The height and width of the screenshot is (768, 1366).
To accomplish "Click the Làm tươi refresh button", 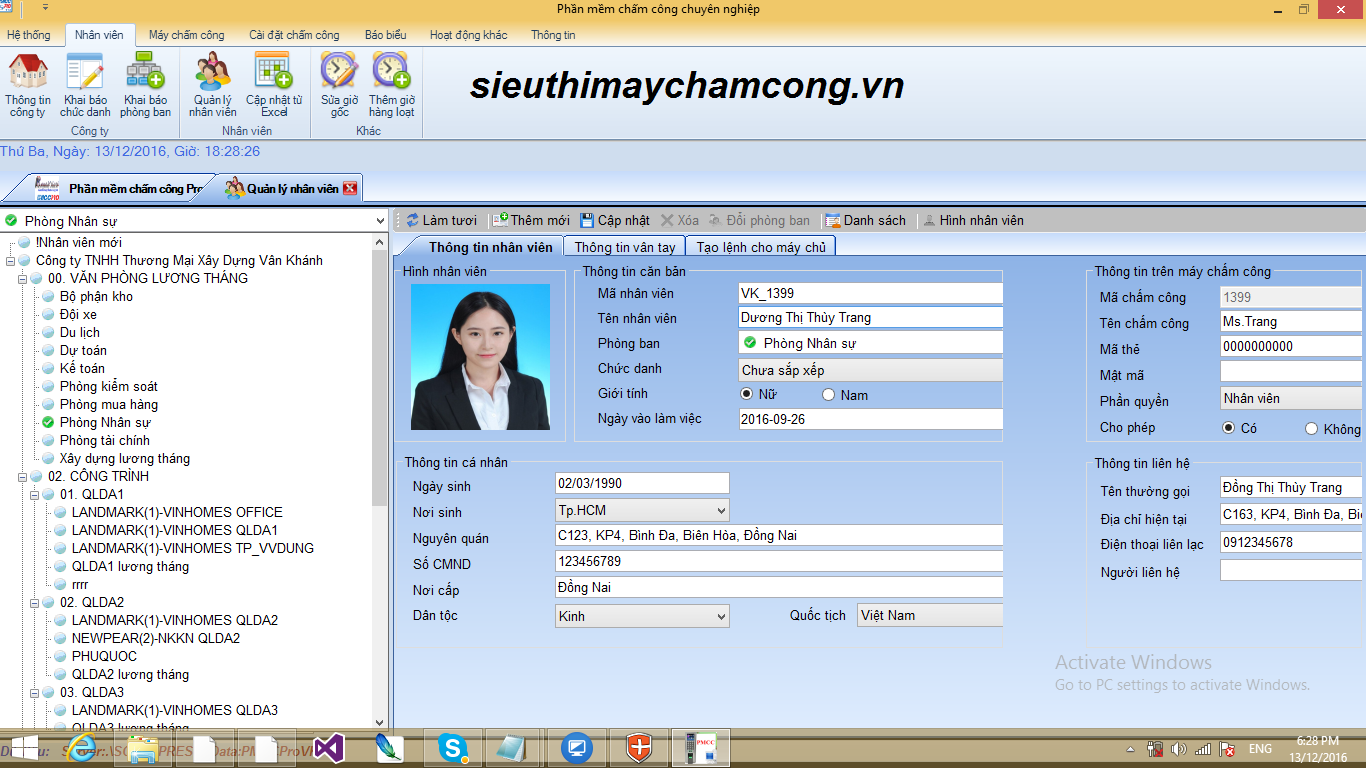I will tap(441, 220).
